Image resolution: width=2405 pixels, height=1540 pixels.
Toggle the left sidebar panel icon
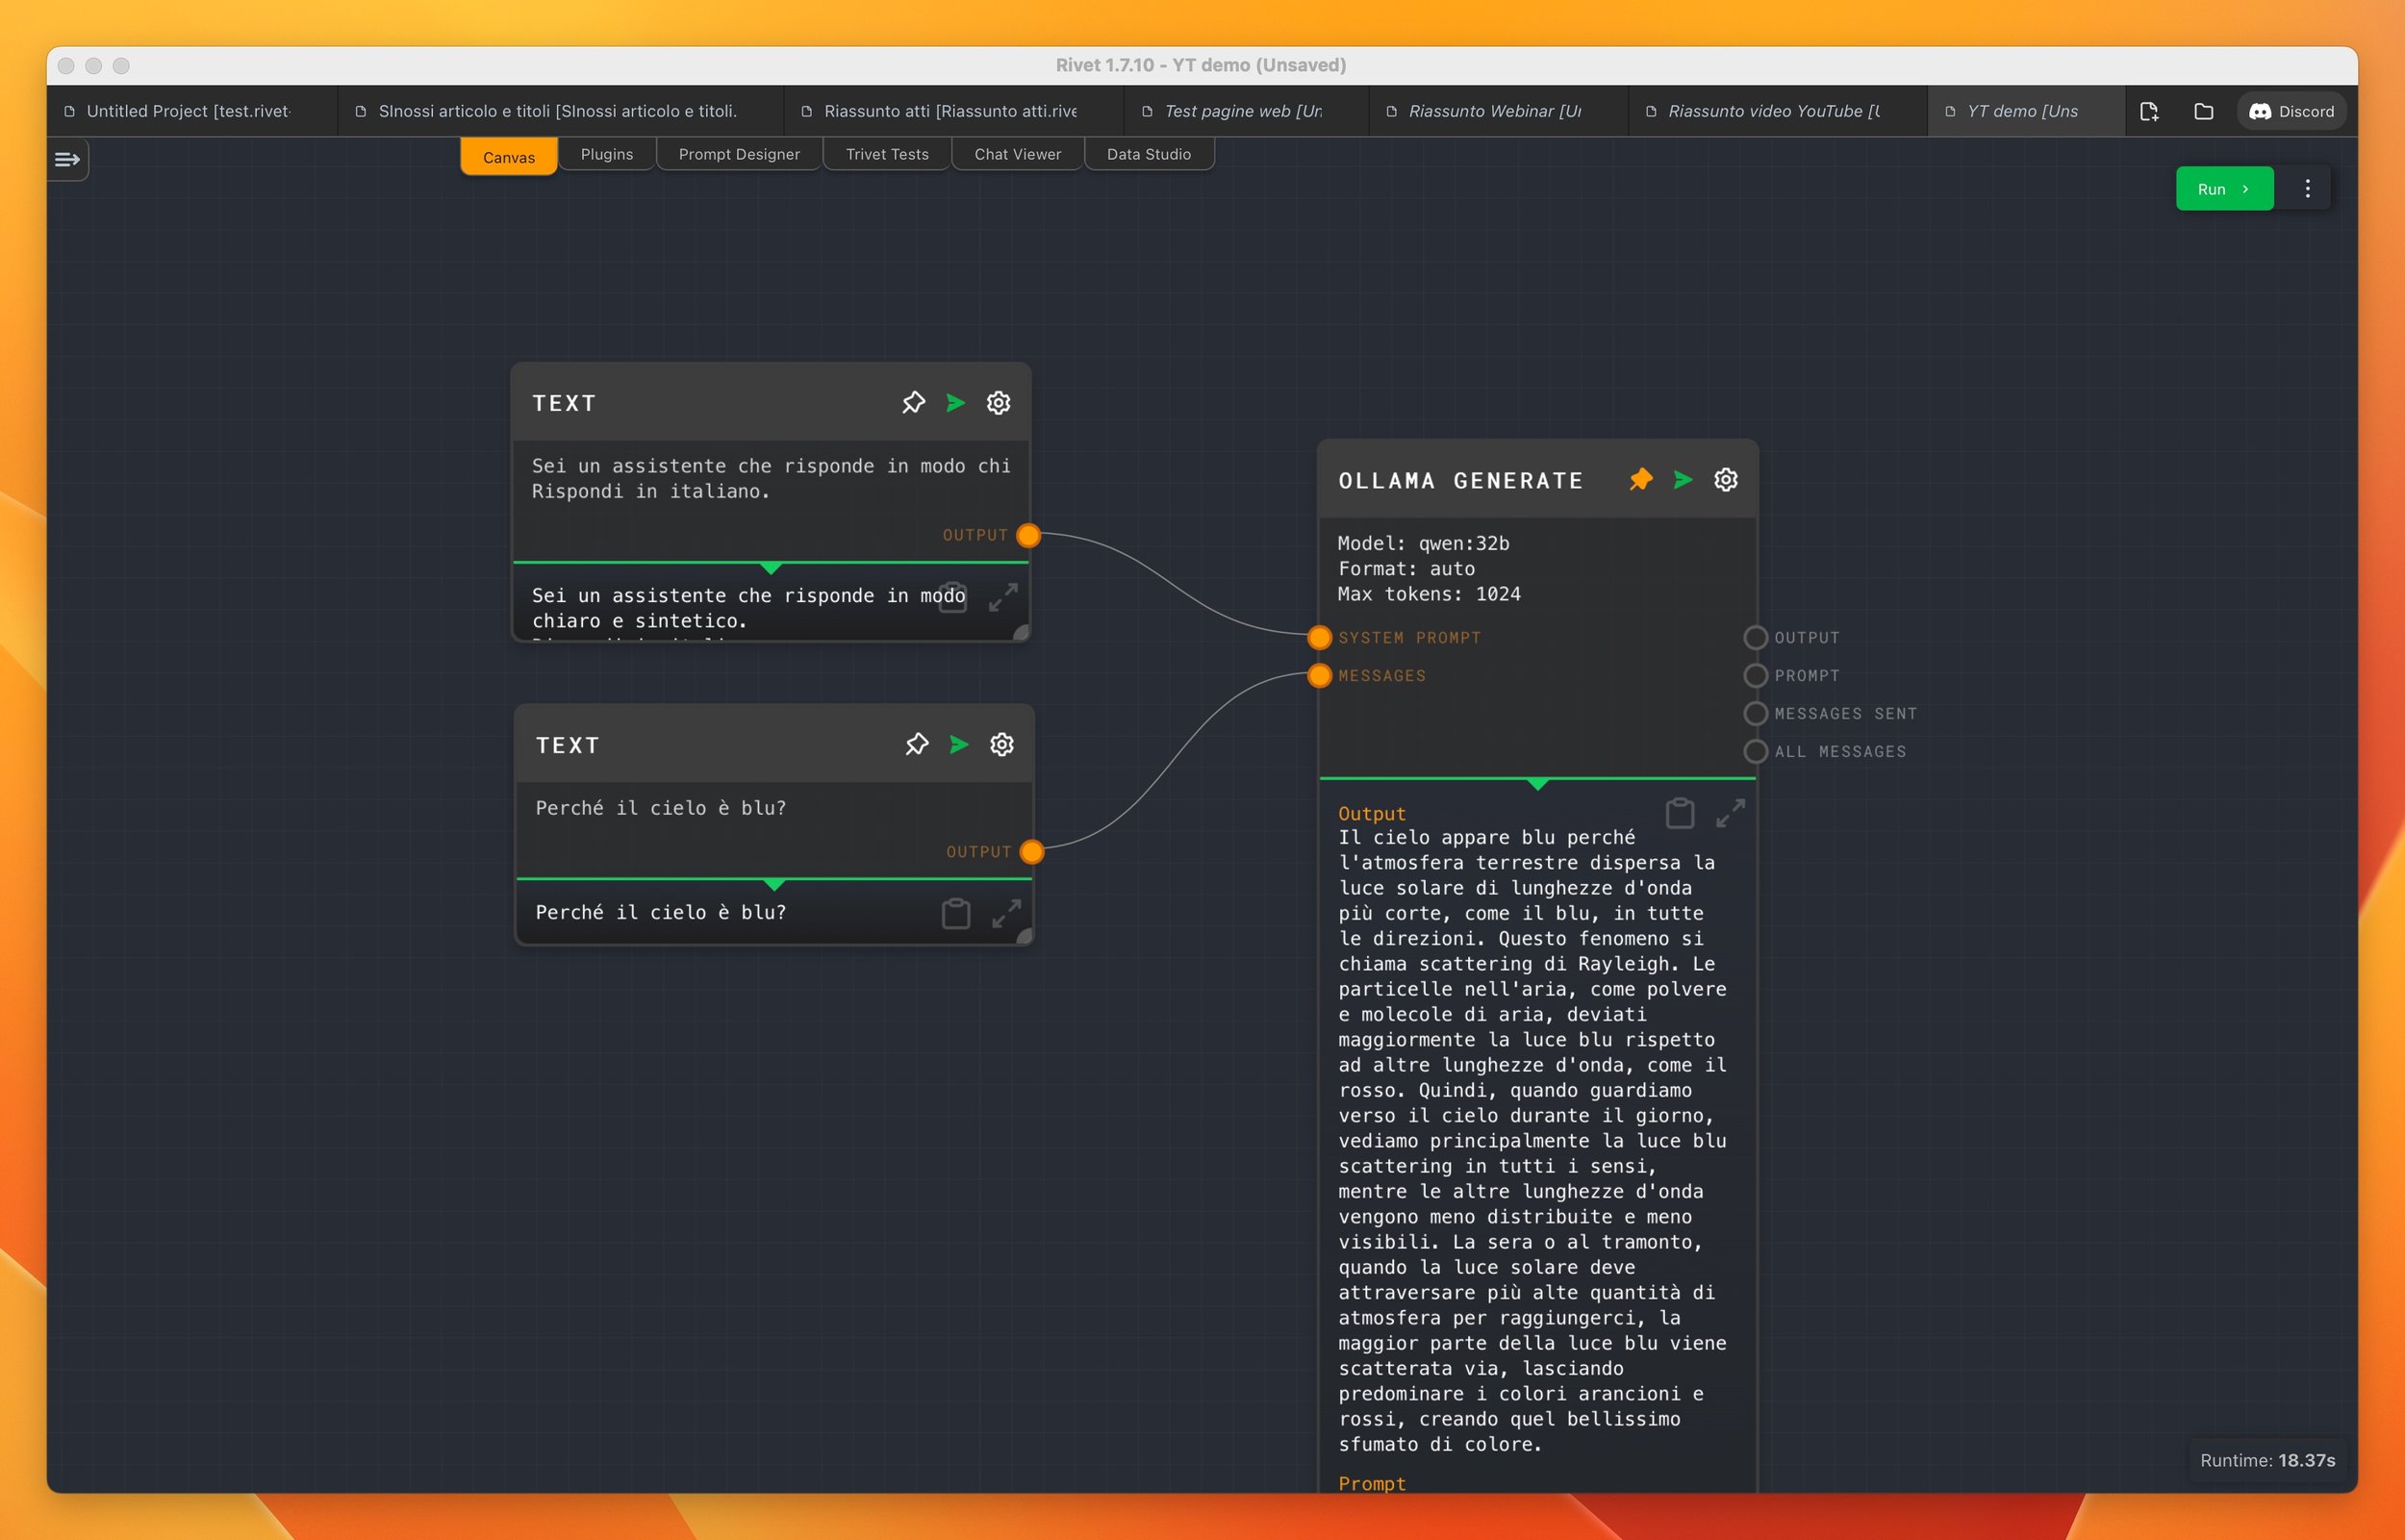(x=67, y=160)
